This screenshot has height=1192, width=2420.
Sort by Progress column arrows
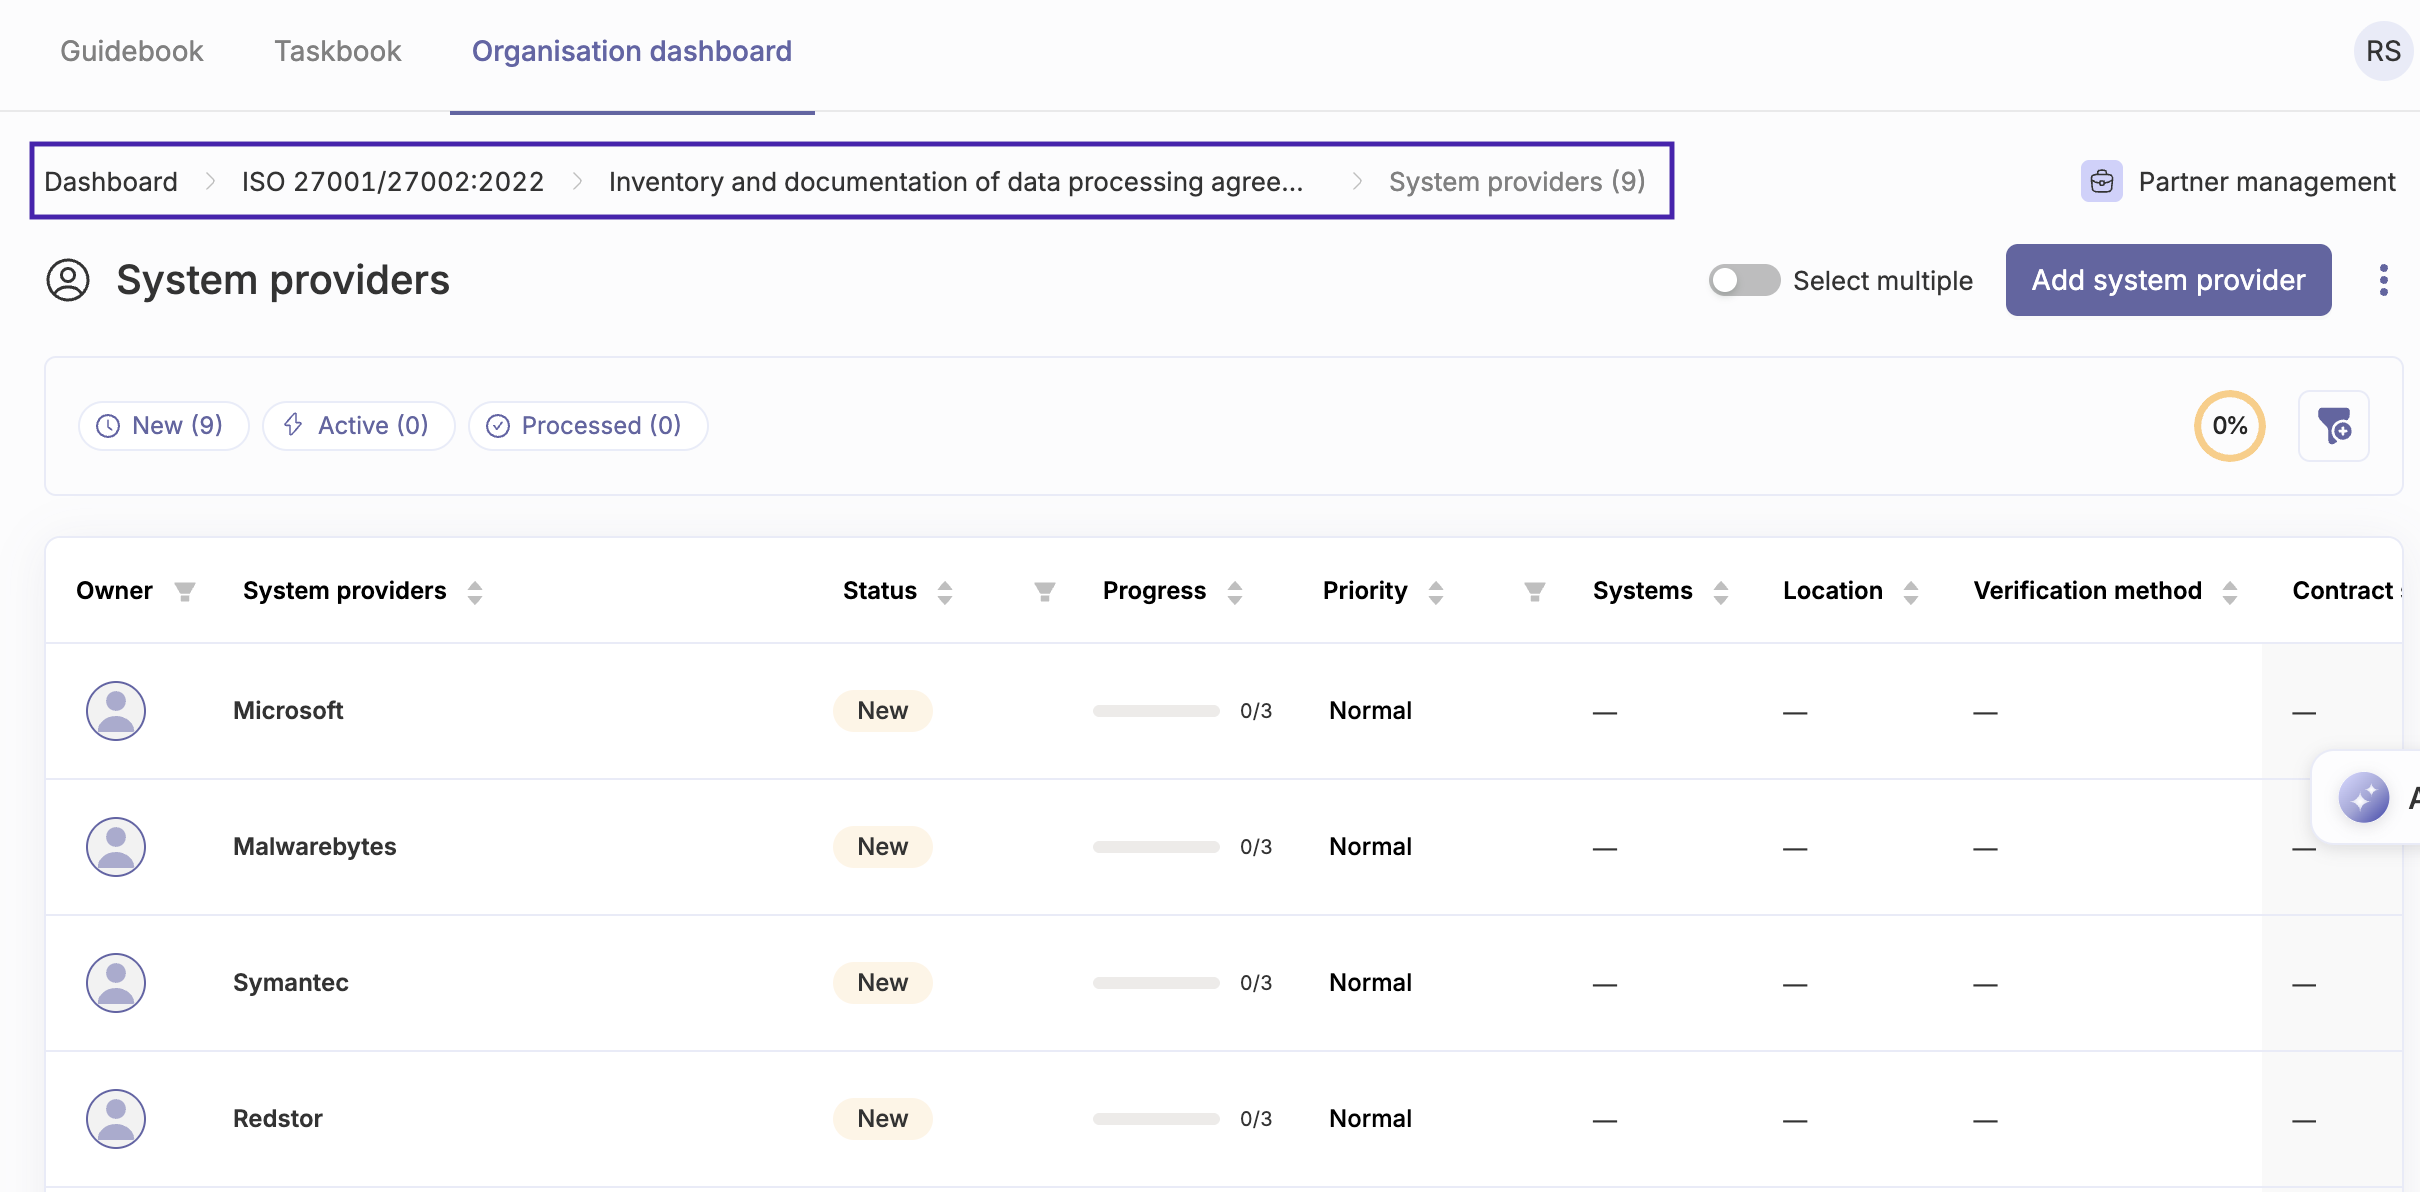coord(1235,592)
